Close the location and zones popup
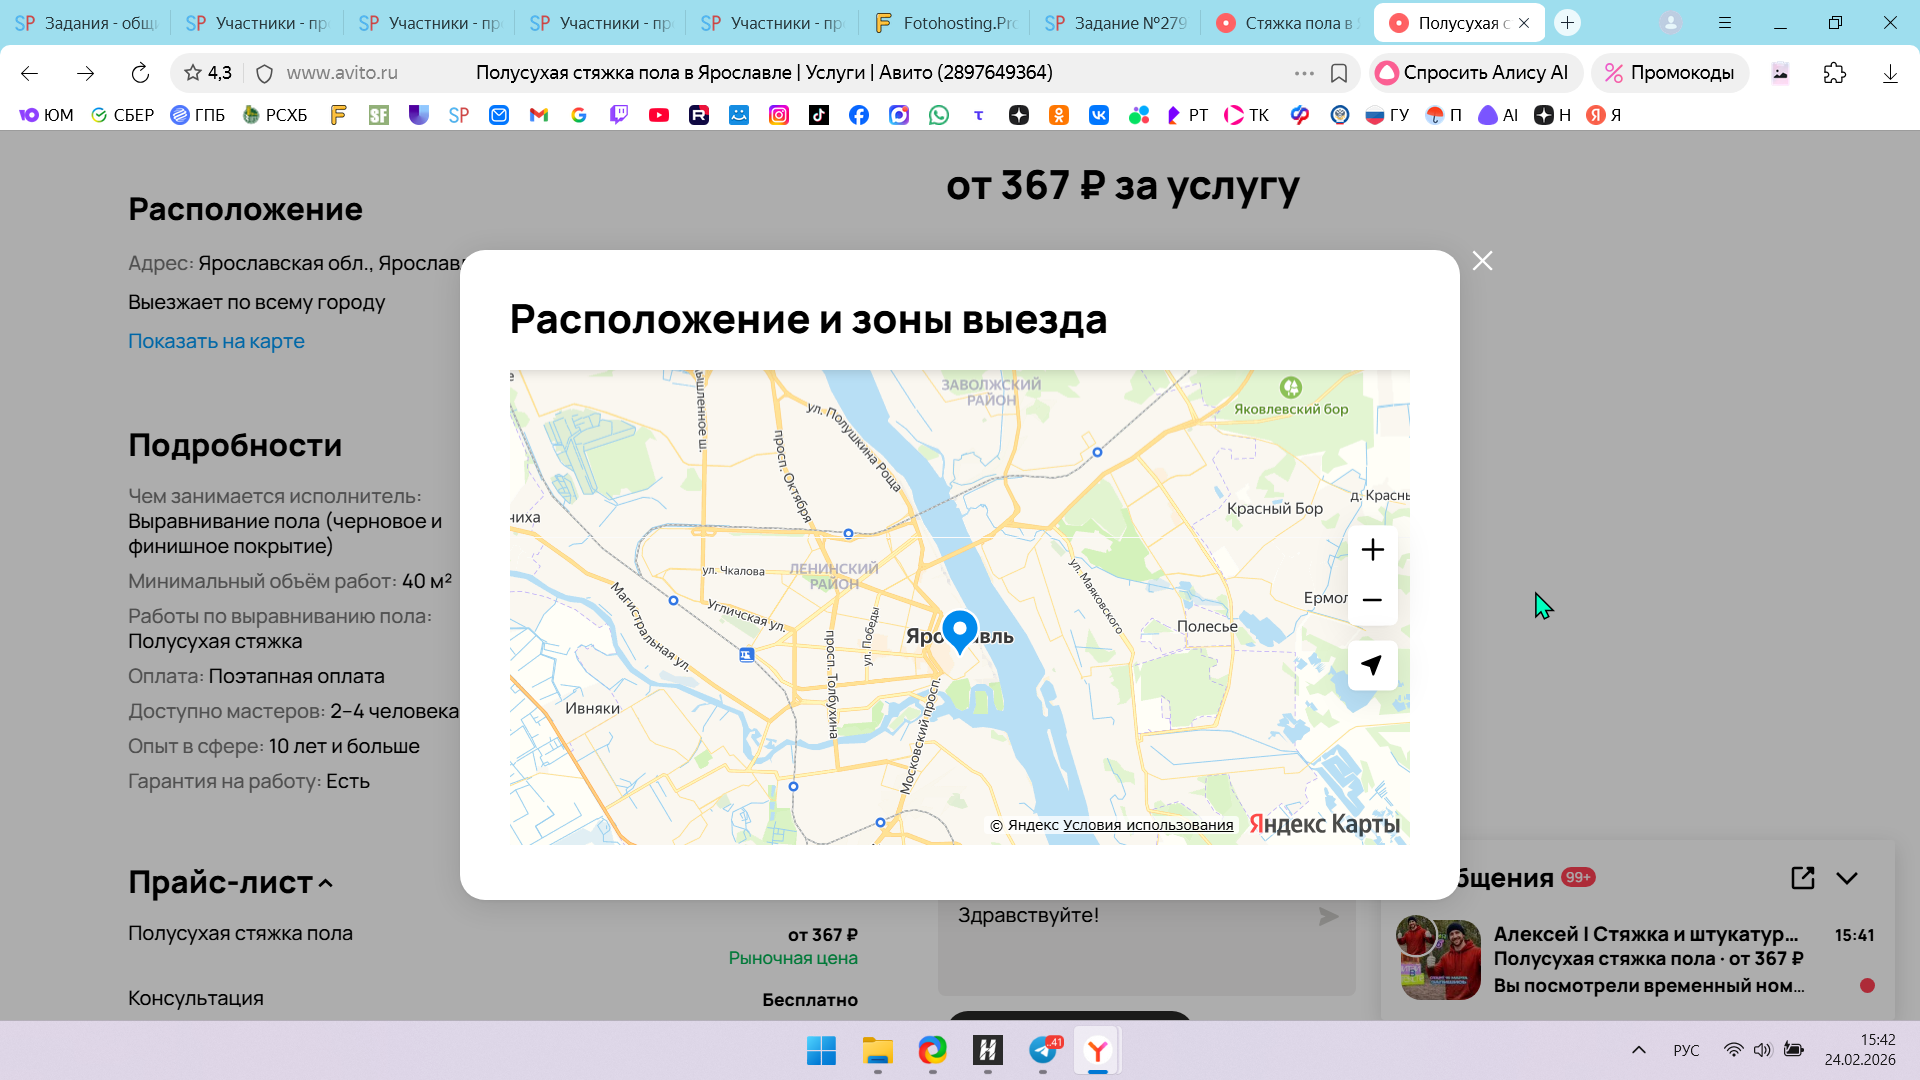Viewport: 1920px width, 1080px height. coord(1482,261)
